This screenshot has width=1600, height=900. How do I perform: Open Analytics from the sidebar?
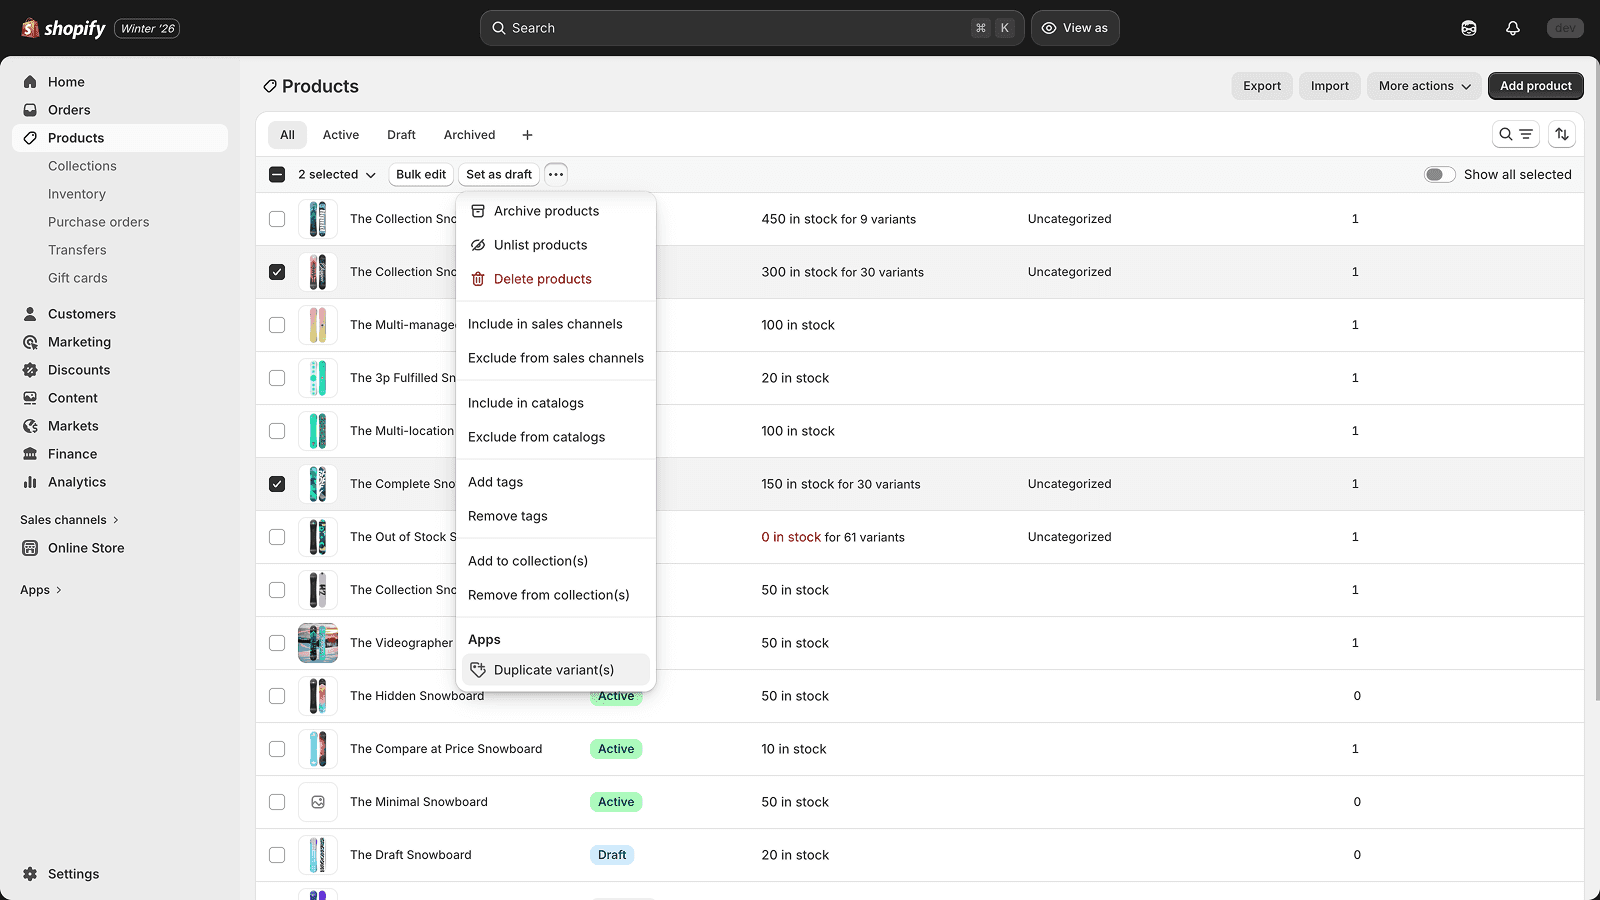(x=75, y=482)
